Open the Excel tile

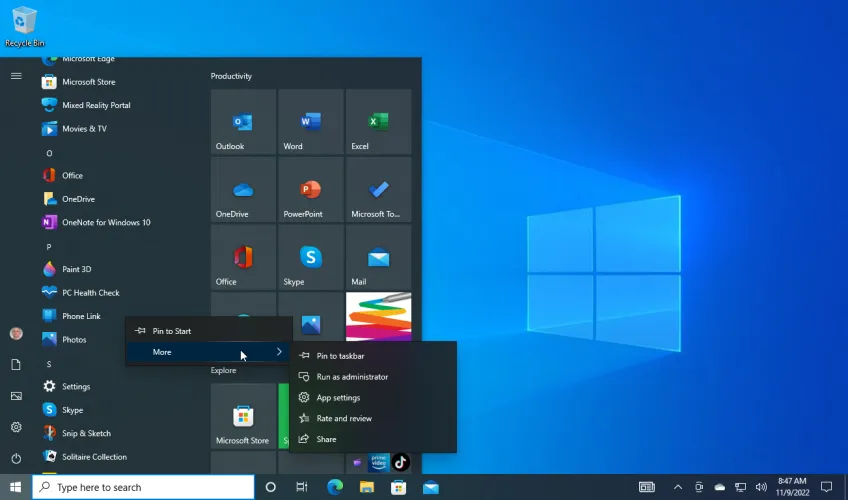[378, 122]
